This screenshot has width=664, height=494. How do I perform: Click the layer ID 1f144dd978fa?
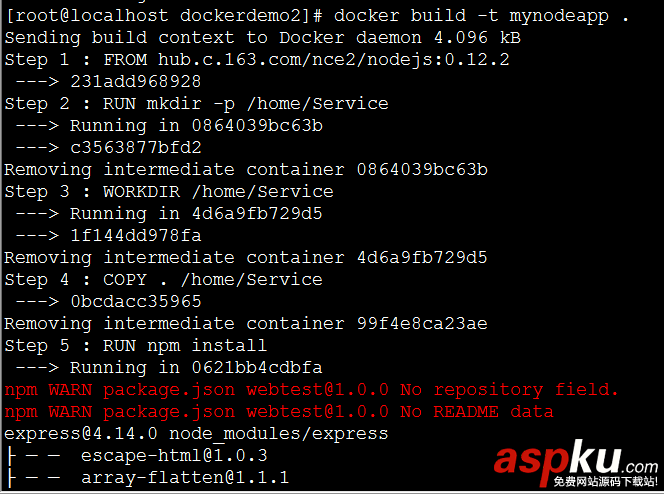click(135, 236)
